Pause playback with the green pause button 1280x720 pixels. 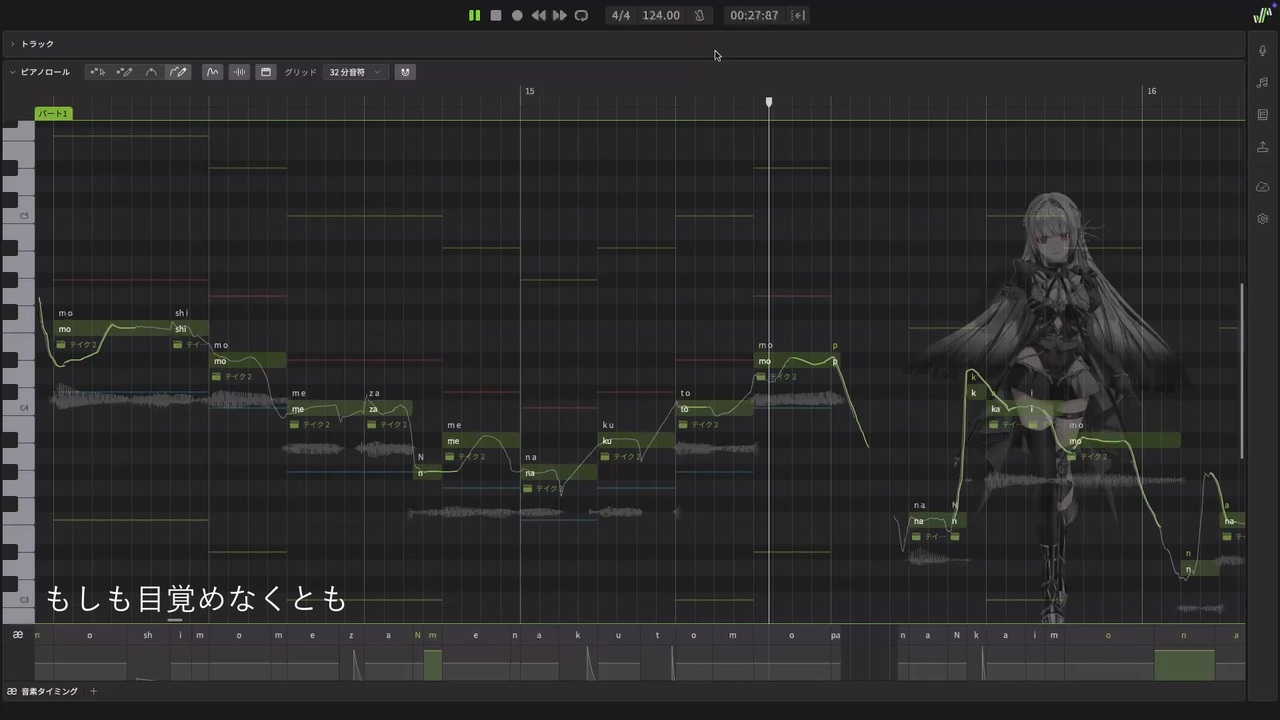tap(474, 15)
